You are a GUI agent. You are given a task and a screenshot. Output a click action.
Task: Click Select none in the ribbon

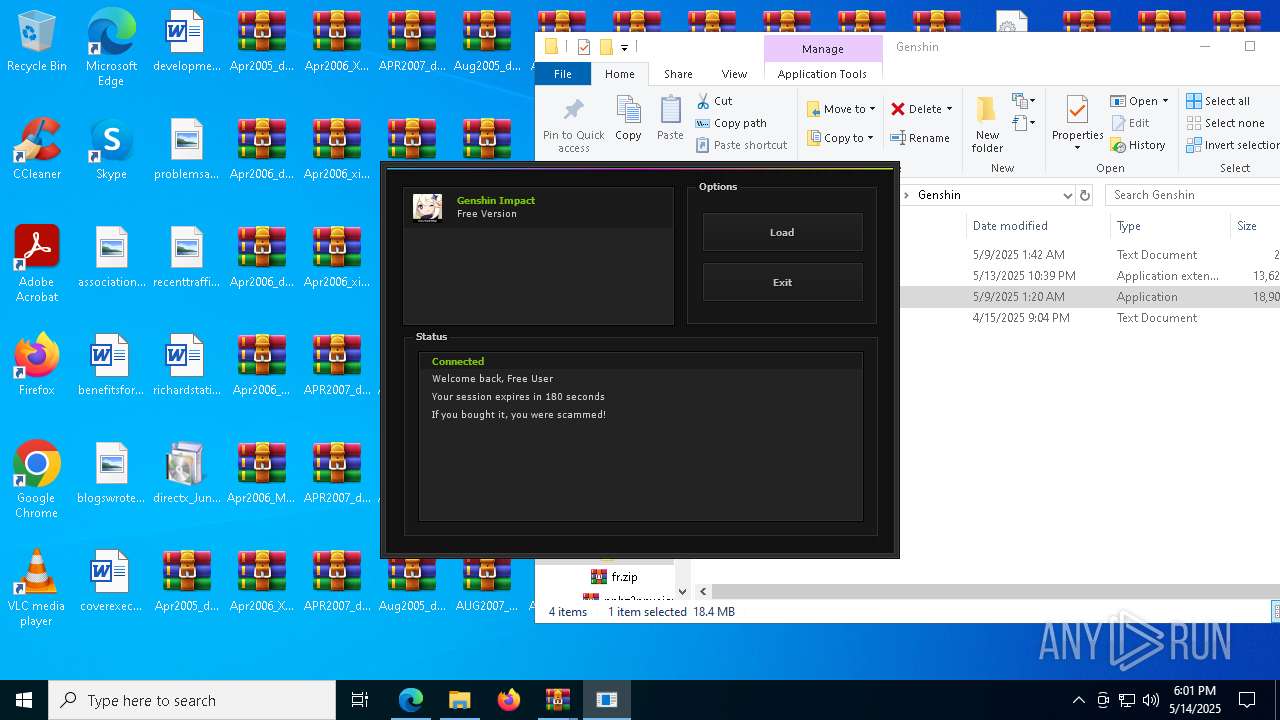(x=1225, y=123)
